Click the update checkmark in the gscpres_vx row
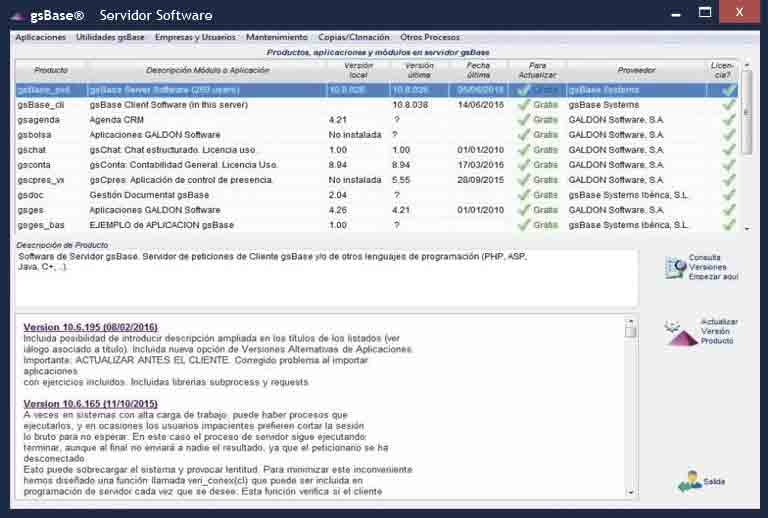The image size is (768, 518). coord(524,180)
